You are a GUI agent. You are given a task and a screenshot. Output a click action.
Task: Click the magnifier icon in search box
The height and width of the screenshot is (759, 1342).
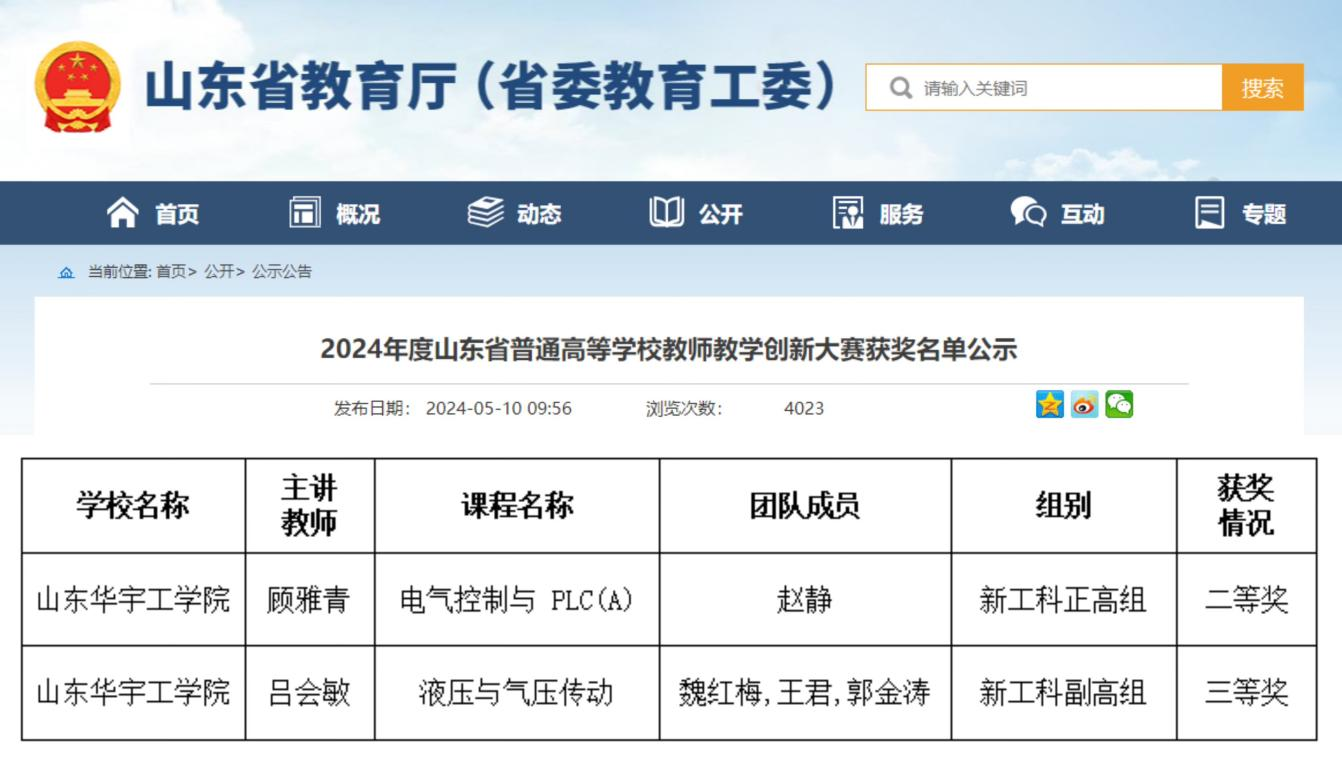900,88
